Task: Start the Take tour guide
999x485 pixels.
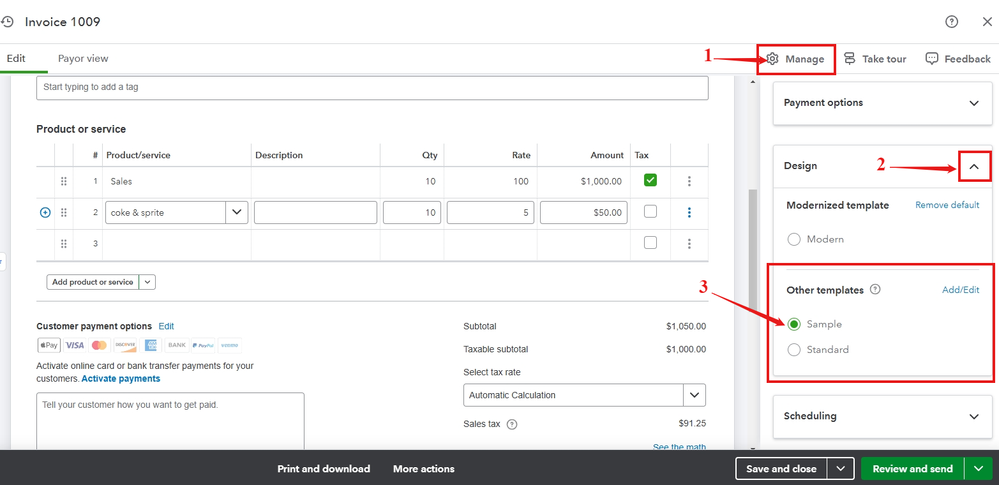Action: [x=875, y=59]
